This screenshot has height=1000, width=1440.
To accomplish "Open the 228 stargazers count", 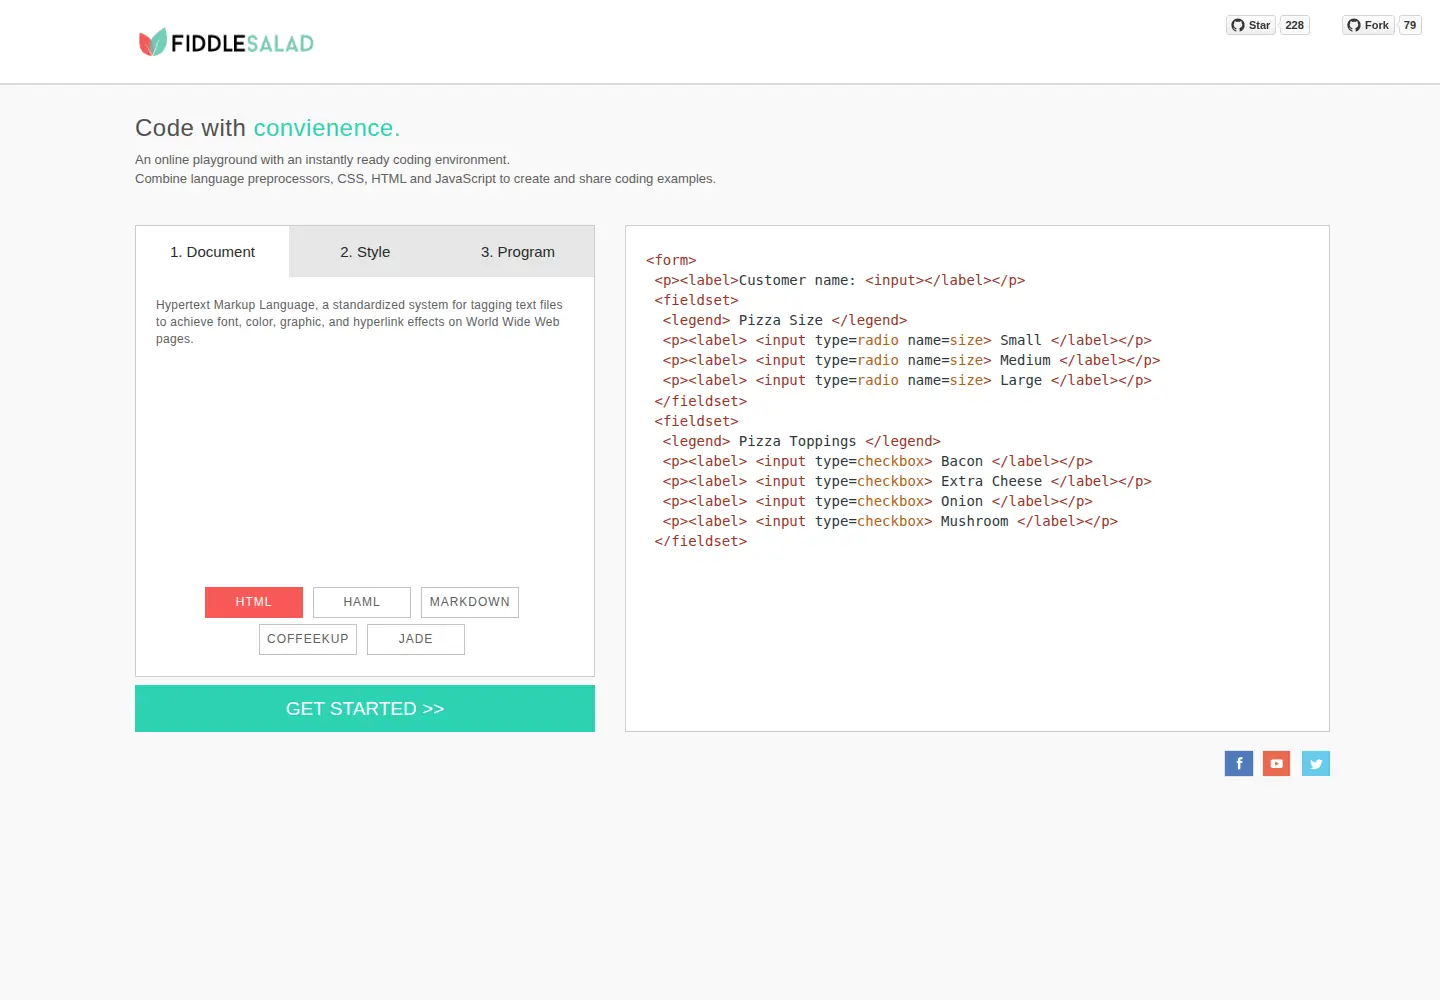I will [1295, 25].
